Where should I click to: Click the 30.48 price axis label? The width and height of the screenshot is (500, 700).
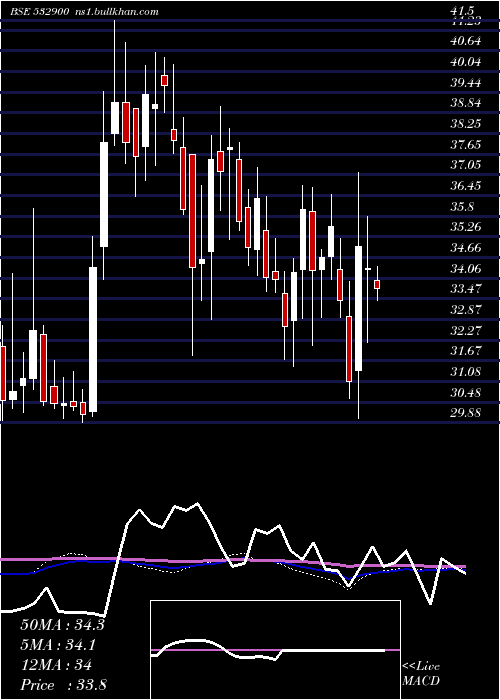(466, 393)
